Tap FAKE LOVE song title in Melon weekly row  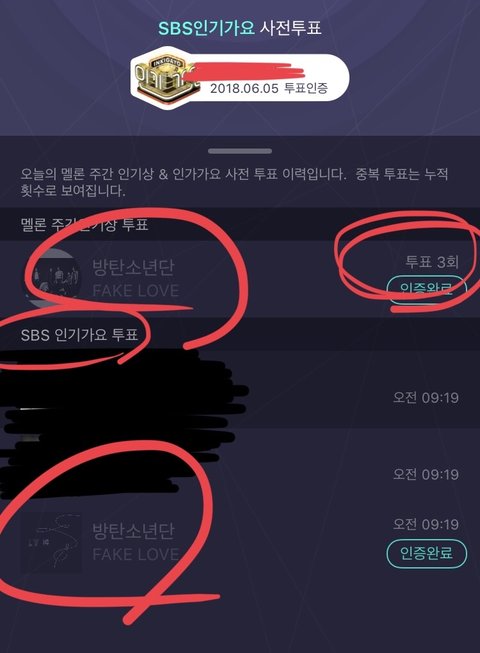(136, 290)
